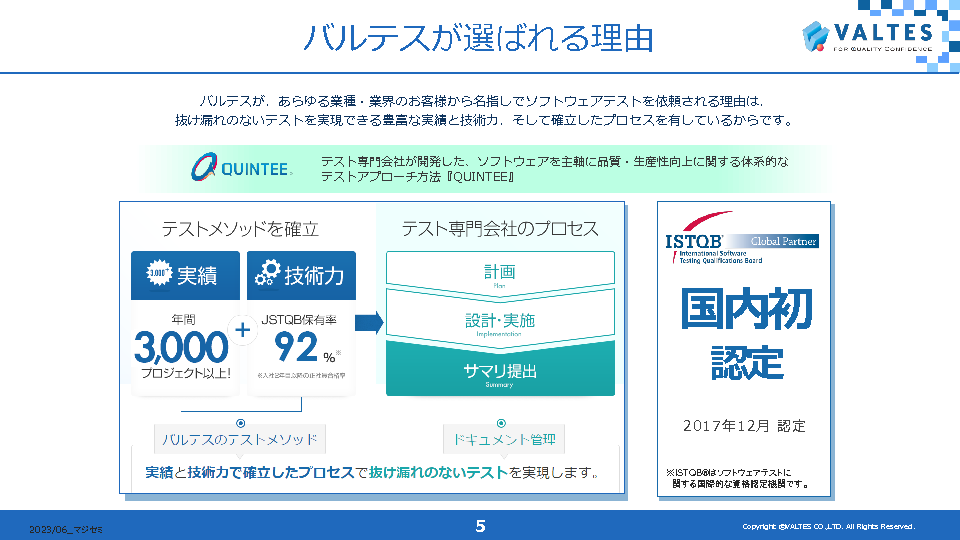This screenshot has height=540, width=960.
Task: Click the blue right arrow to the process
Action: click(x=369, y=323)
